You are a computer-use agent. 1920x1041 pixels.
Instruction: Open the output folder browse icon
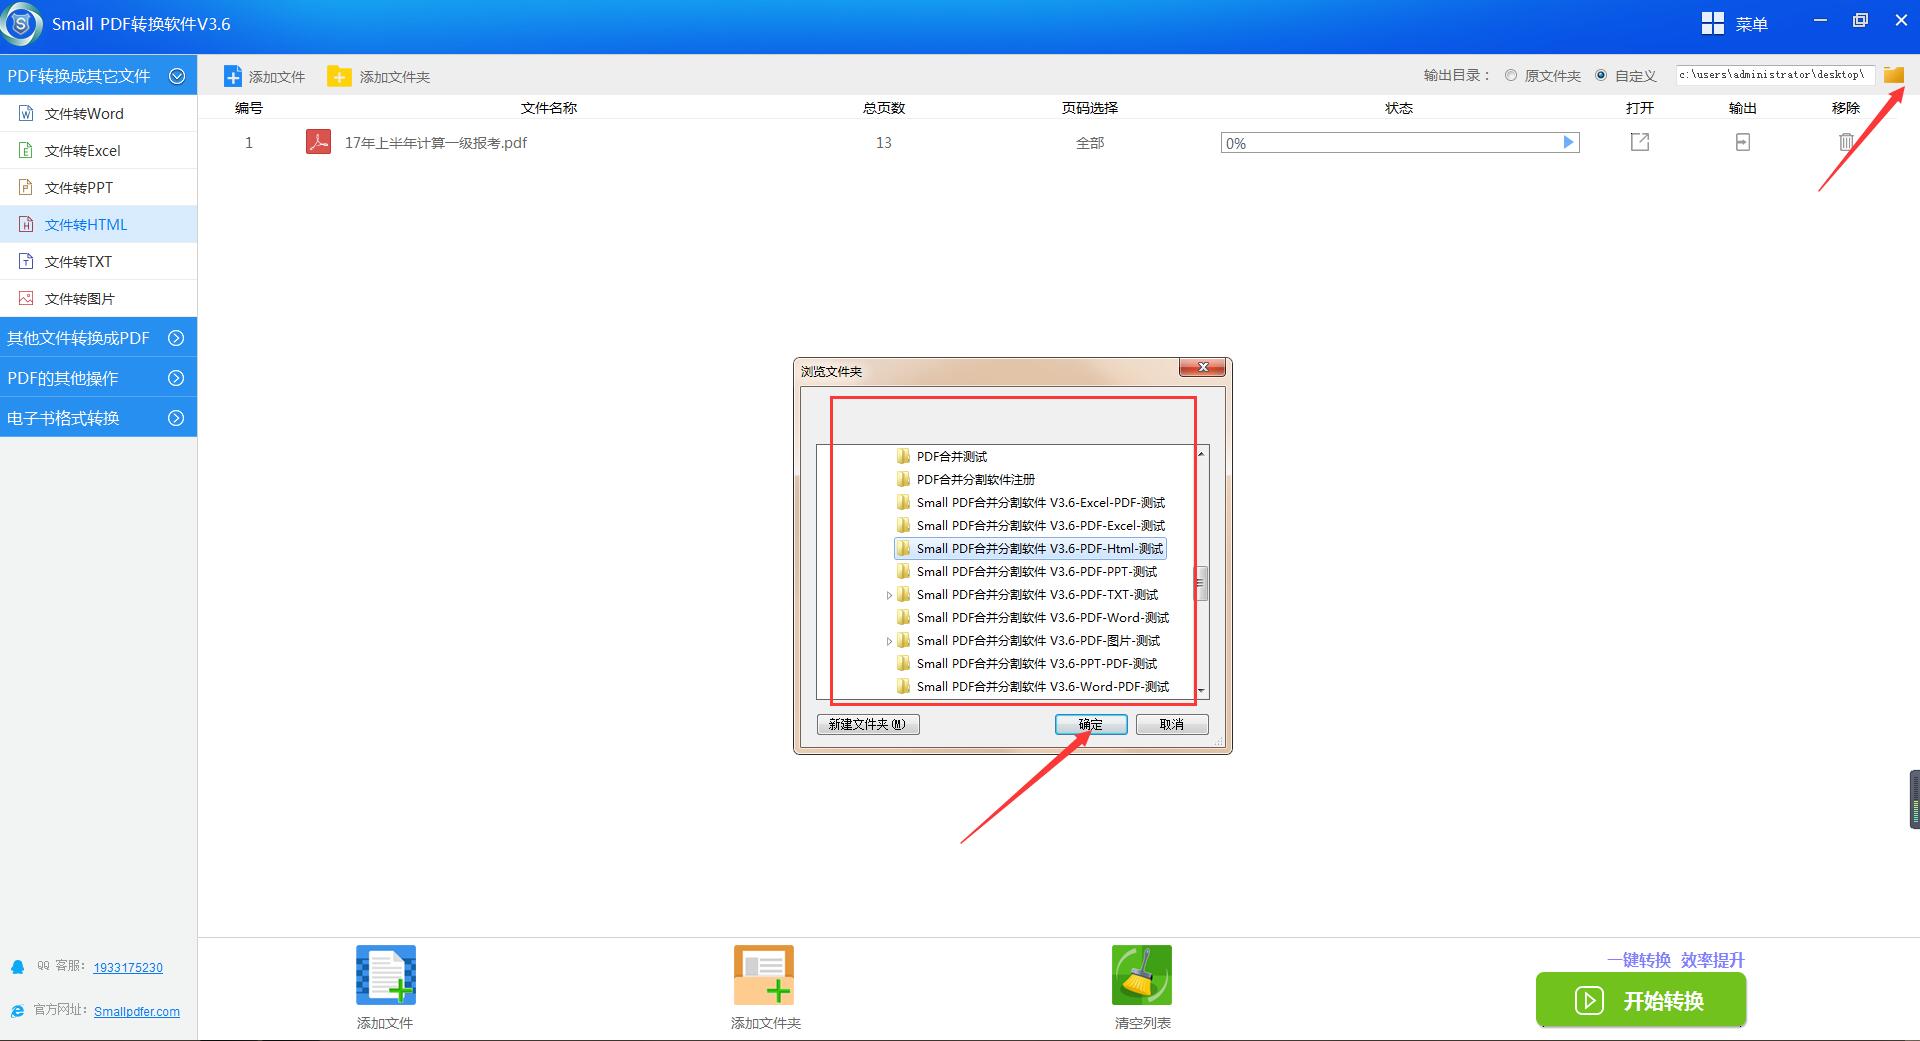1894,75
